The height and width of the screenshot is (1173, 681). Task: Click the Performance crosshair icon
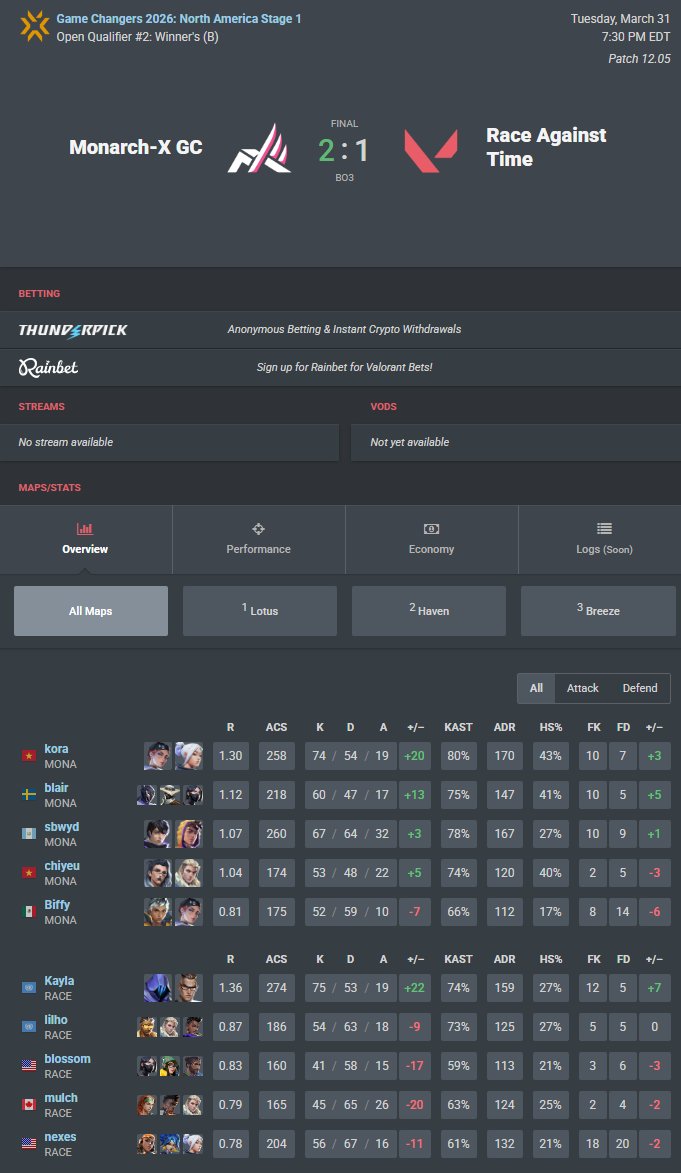click(259, 529)
